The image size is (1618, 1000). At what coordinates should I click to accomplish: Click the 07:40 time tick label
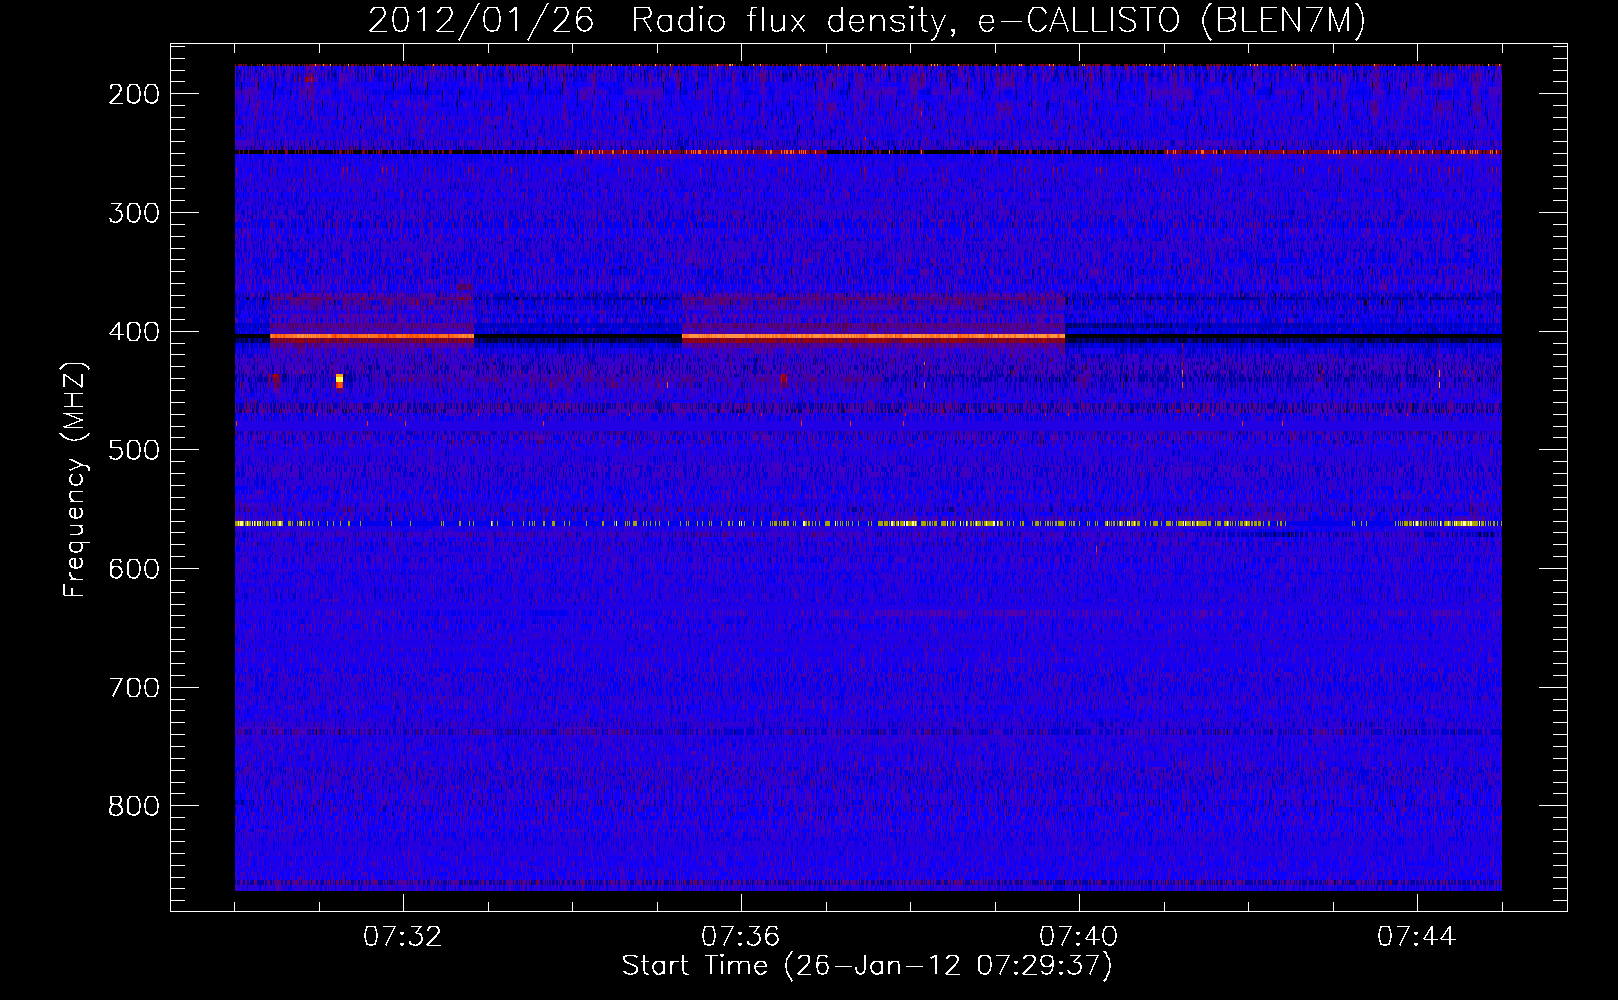click(x=1078, y=937)
